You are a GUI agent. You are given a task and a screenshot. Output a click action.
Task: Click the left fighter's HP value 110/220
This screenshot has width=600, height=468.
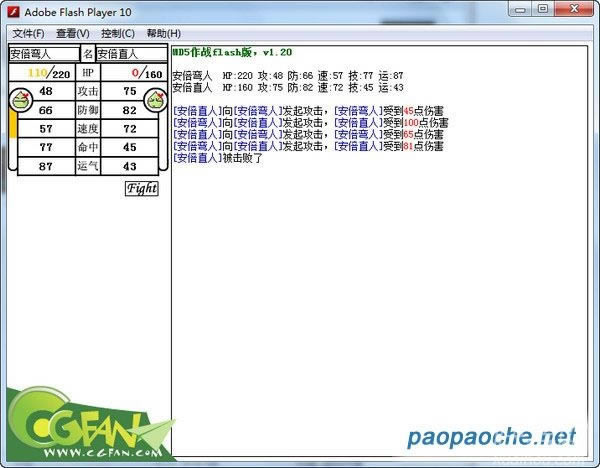(48, 74)
